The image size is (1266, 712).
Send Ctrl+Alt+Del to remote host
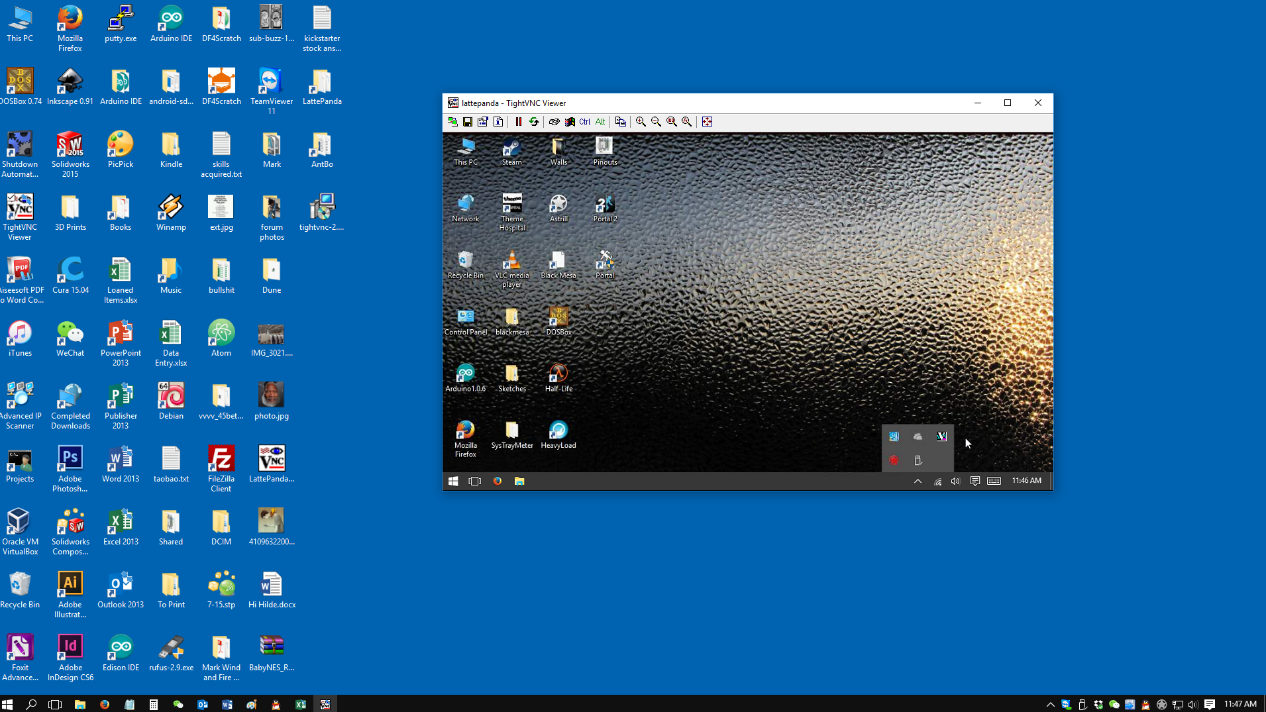click(554, 122)
